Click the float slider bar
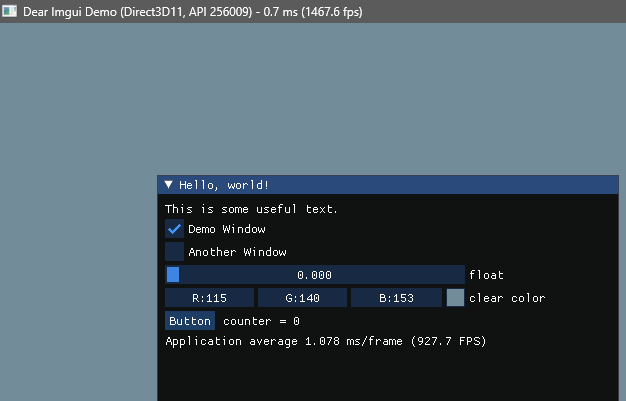 315,275
